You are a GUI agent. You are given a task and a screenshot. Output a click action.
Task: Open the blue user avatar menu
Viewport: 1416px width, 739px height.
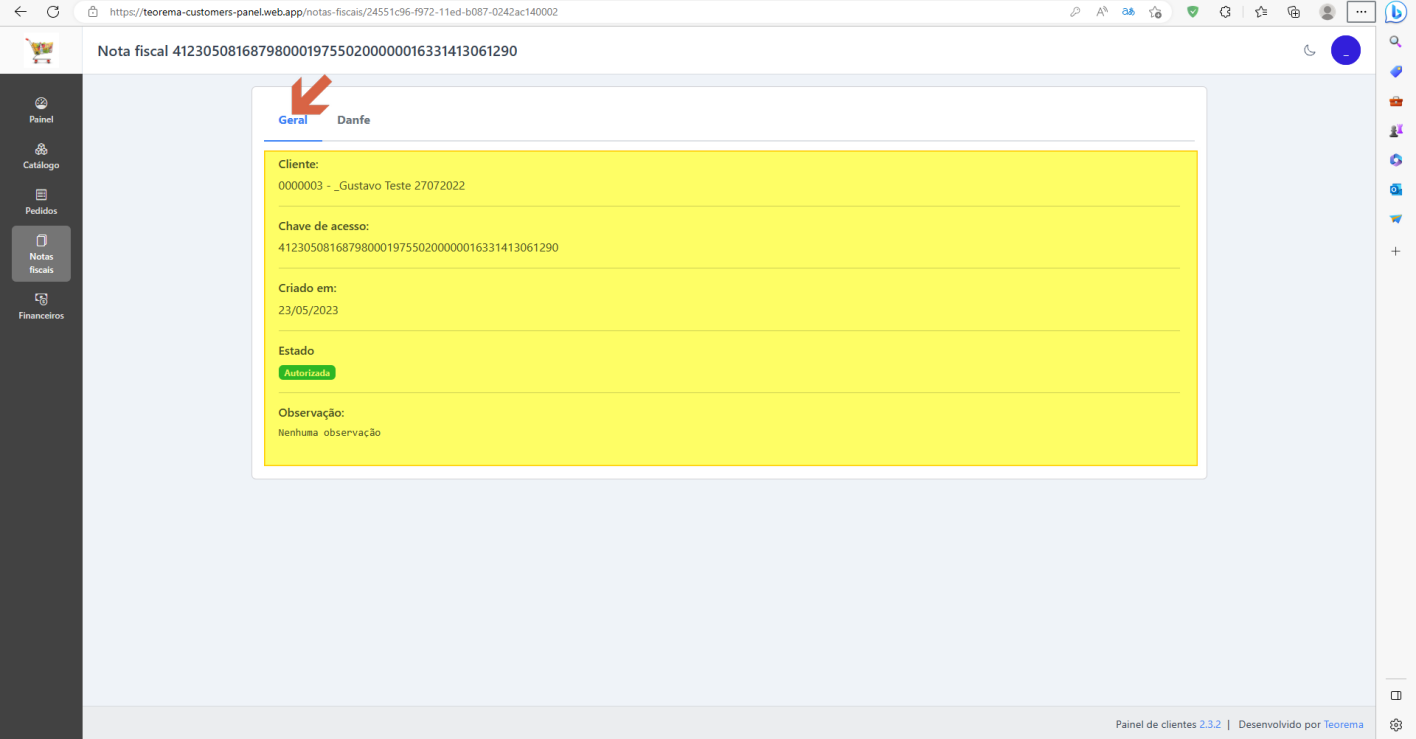[1345, 51]
